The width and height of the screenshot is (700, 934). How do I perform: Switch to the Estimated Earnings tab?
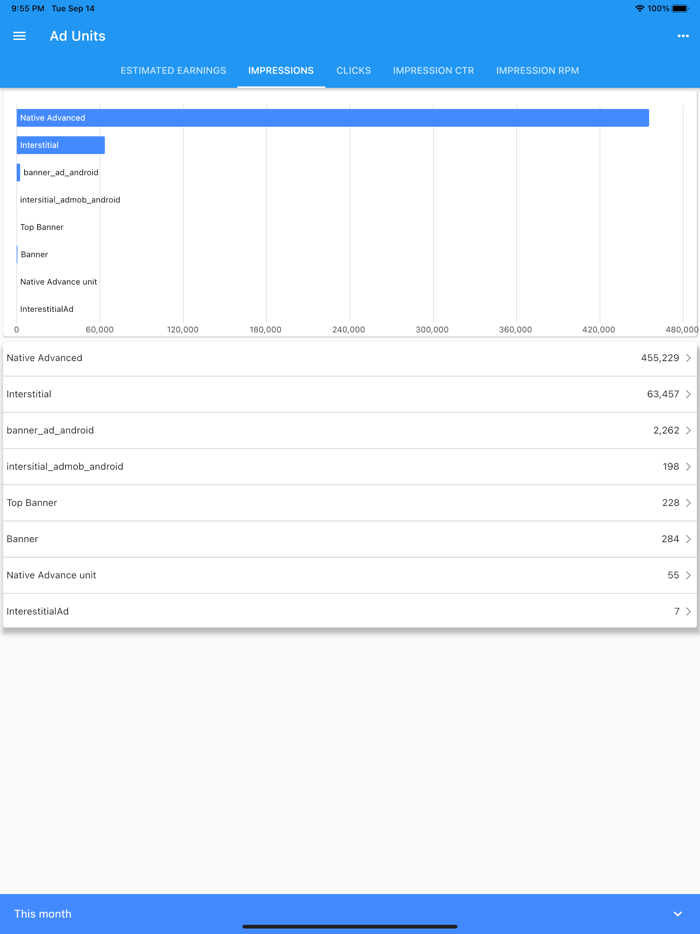(173, 70)
